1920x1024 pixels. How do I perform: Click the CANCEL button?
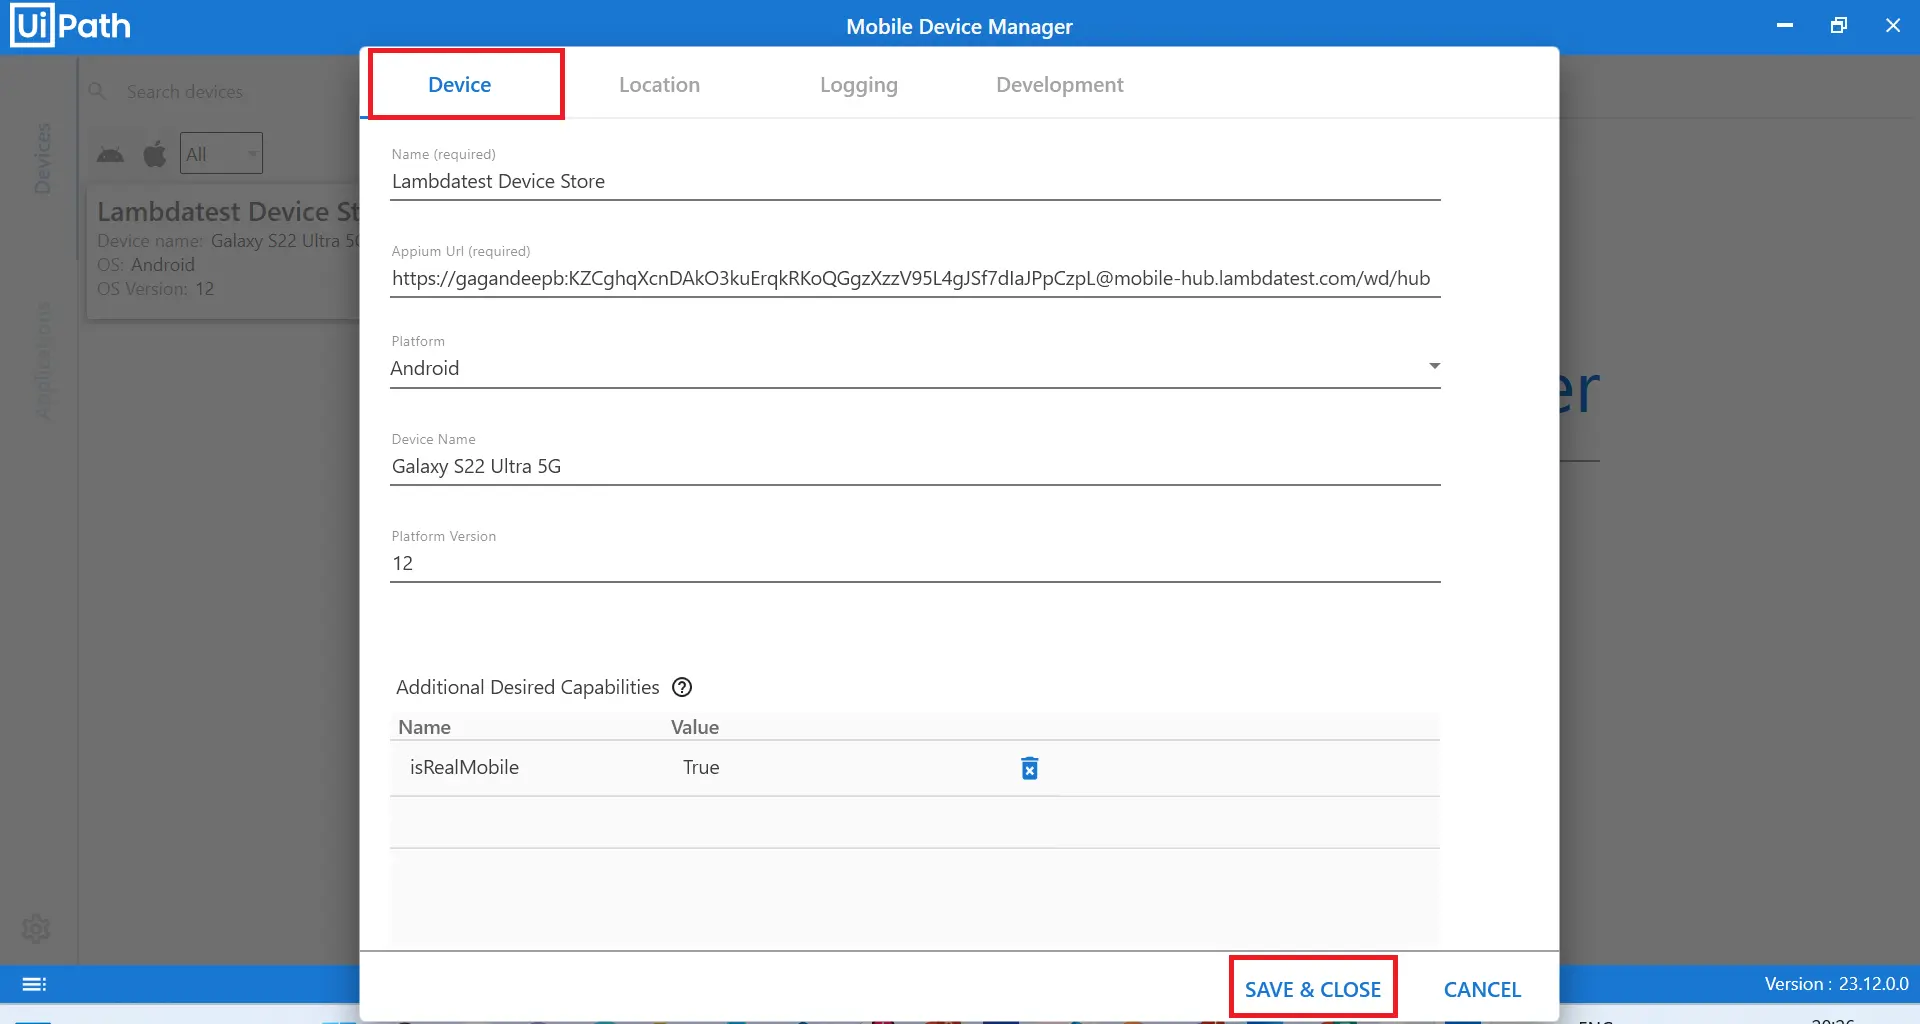pyautogui.click(x=1481, y=989)
